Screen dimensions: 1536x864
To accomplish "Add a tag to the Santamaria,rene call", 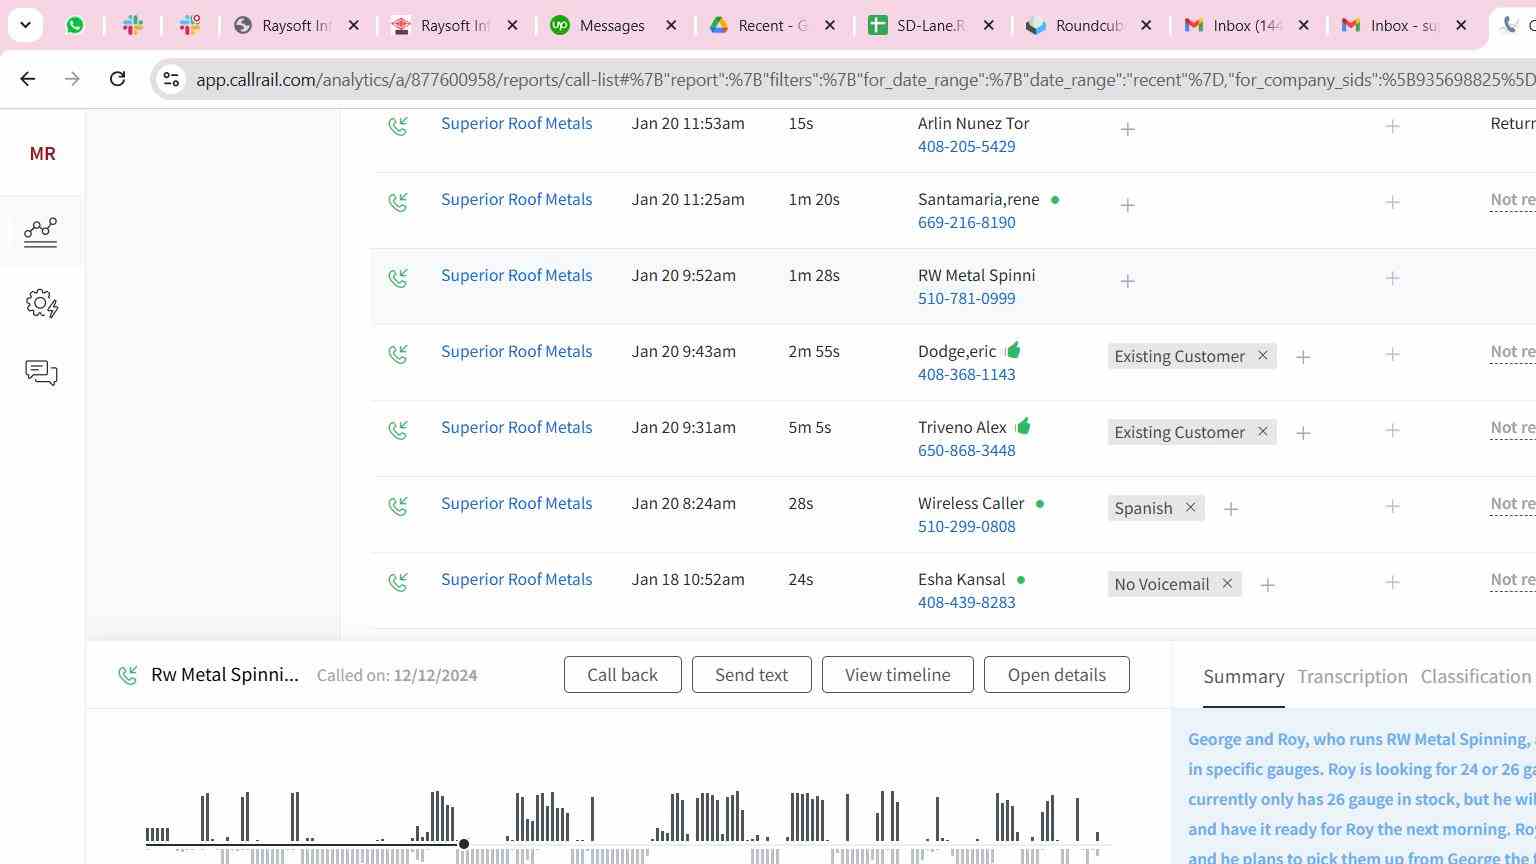I will pos(1127,205).
